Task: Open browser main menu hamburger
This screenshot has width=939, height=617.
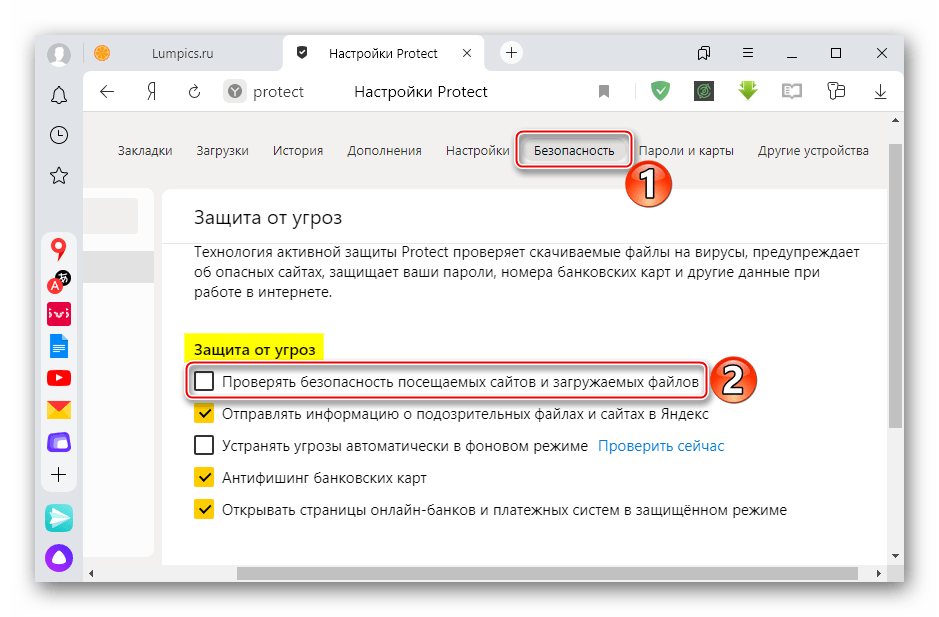Action: 747,53
